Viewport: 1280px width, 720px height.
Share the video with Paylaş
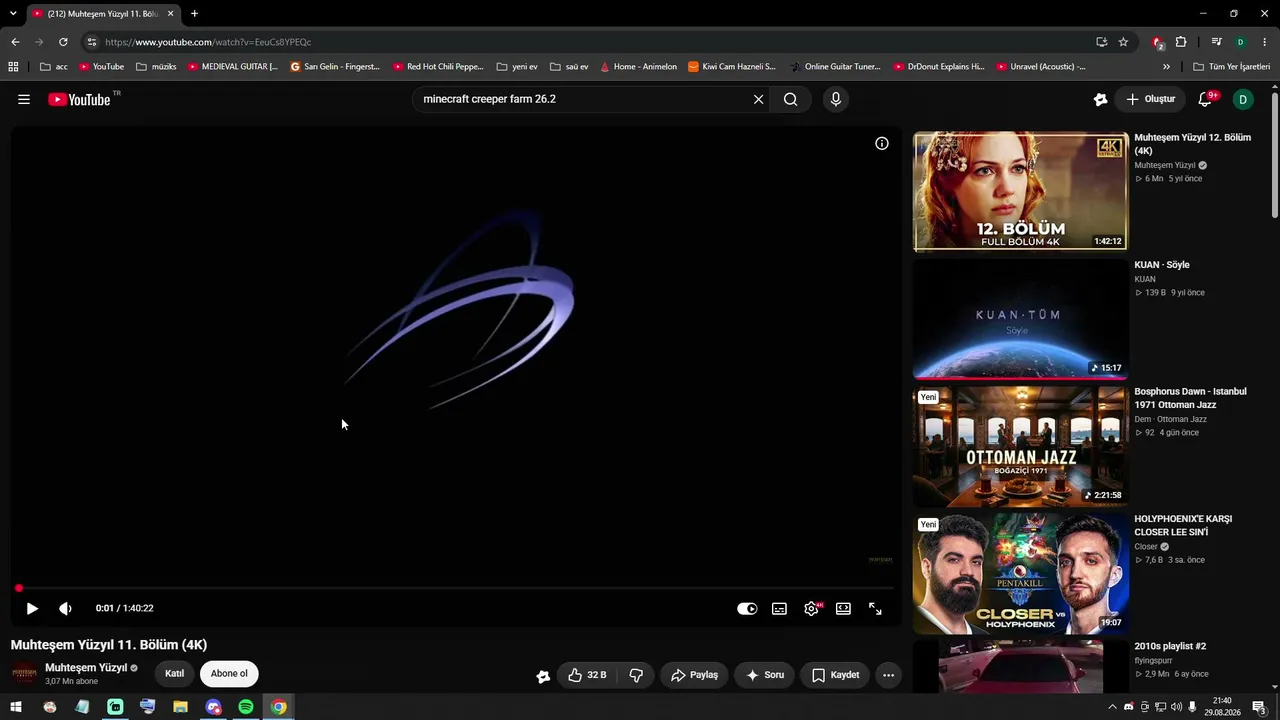[x=694, y=675]
